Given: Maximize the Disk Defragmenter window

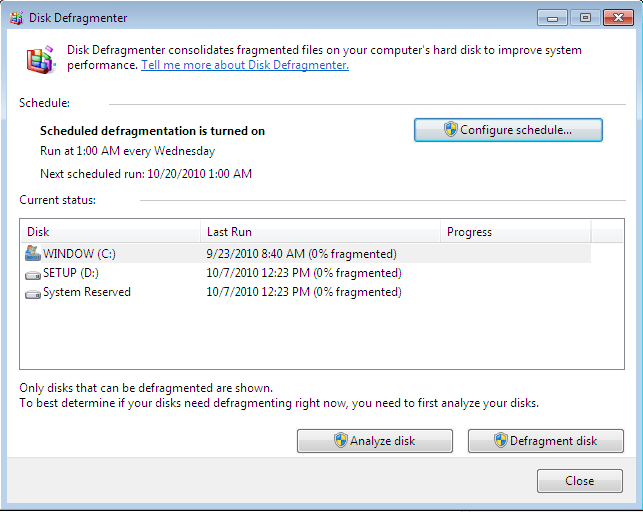Looking at the screenshot, I should [x=585, y=17].
